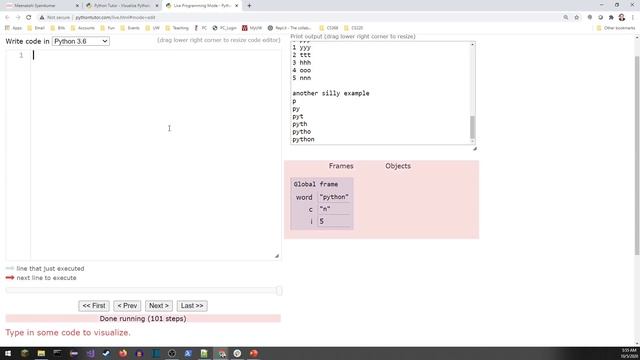The height and width of the screenshot is (360, 640).
Task: Click the page's main vertical scrollbar
Action: (637, 155)
